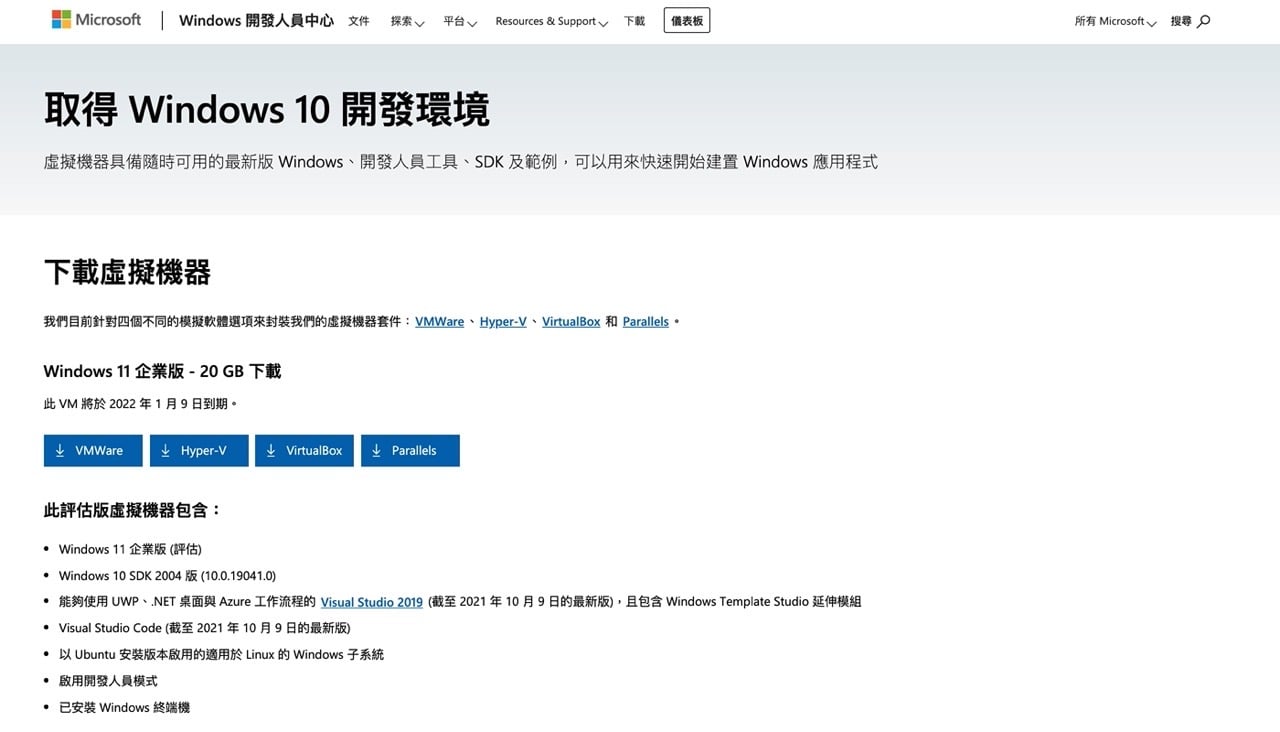Expand the 平台 dropdown
This screenshot has height=732, width=1280.
pyautogui.click(x=460, y=21)
